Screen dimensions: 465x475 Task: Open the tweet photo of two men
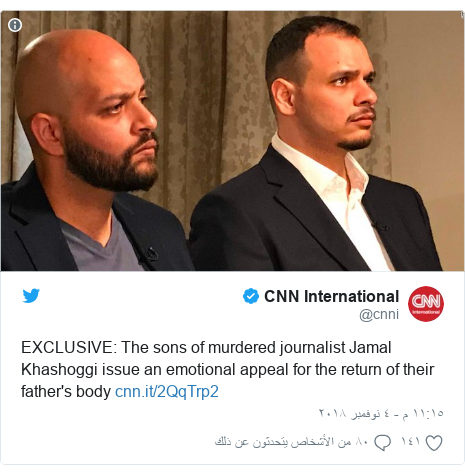pos(232,141)
